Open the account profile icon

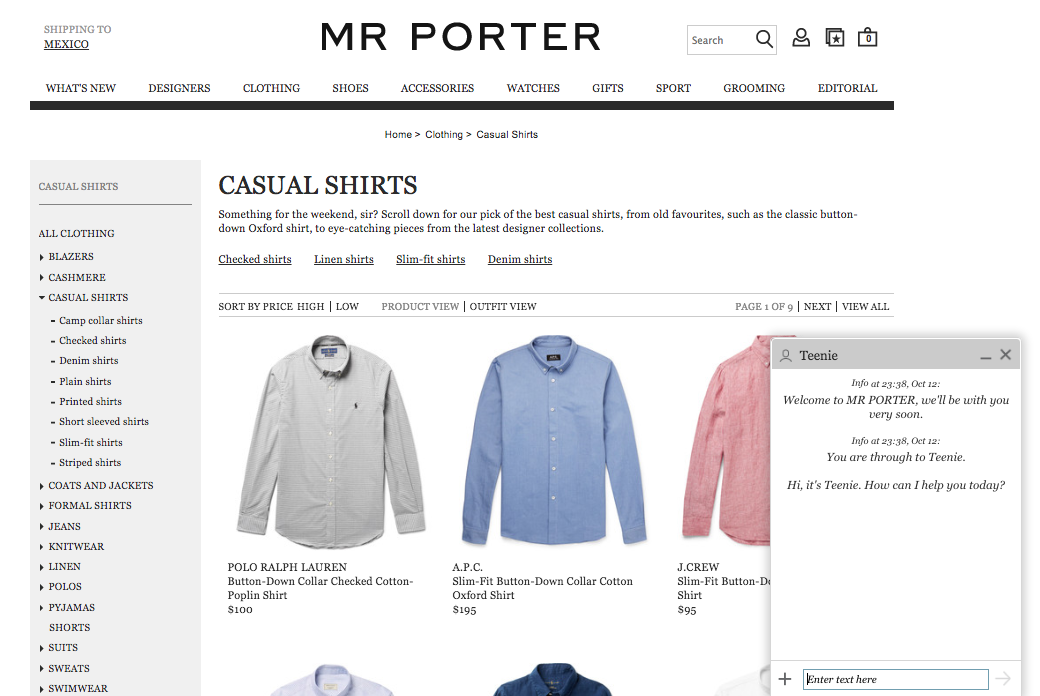coord(801,38)
